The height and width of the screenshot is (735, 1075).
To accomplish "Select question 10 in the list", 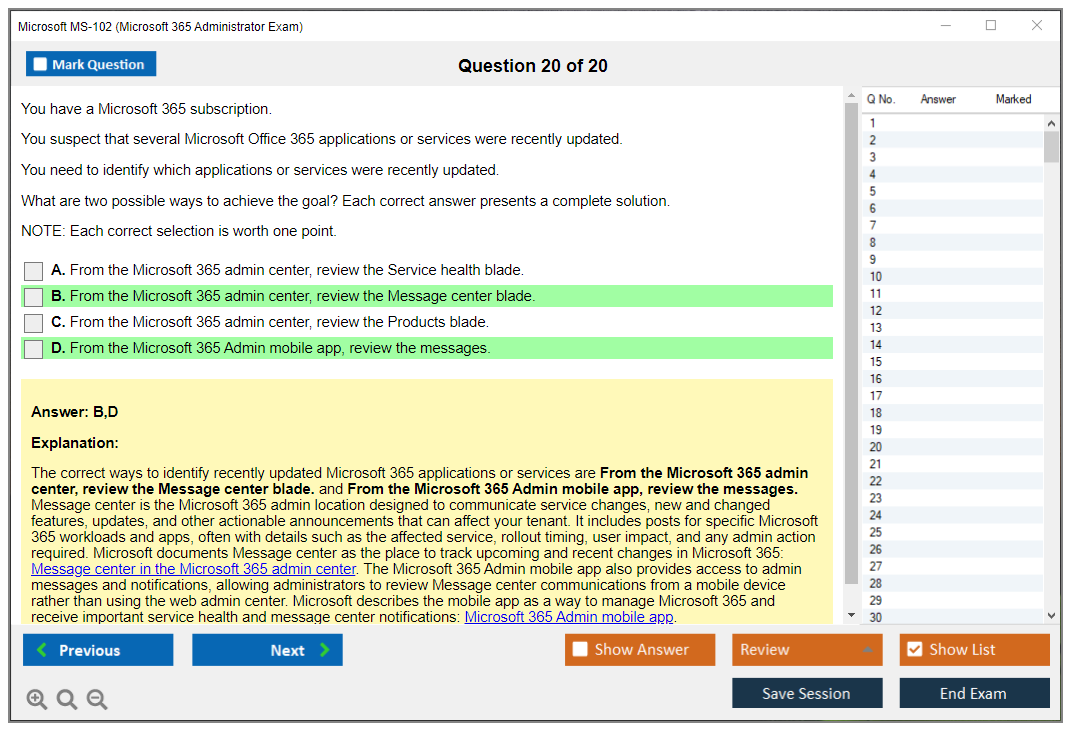I will [953, 276].
